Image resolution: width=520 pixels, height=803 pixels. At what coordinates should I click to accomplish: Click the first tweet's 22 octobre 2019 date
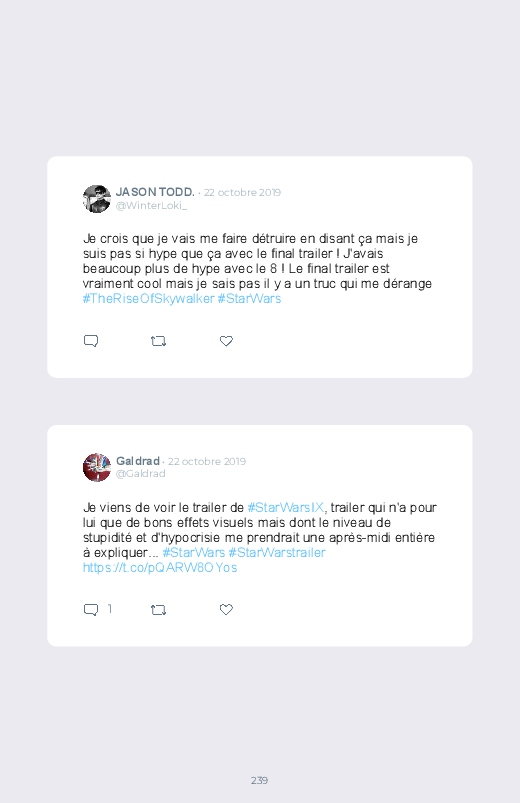(x=242, y=193)
